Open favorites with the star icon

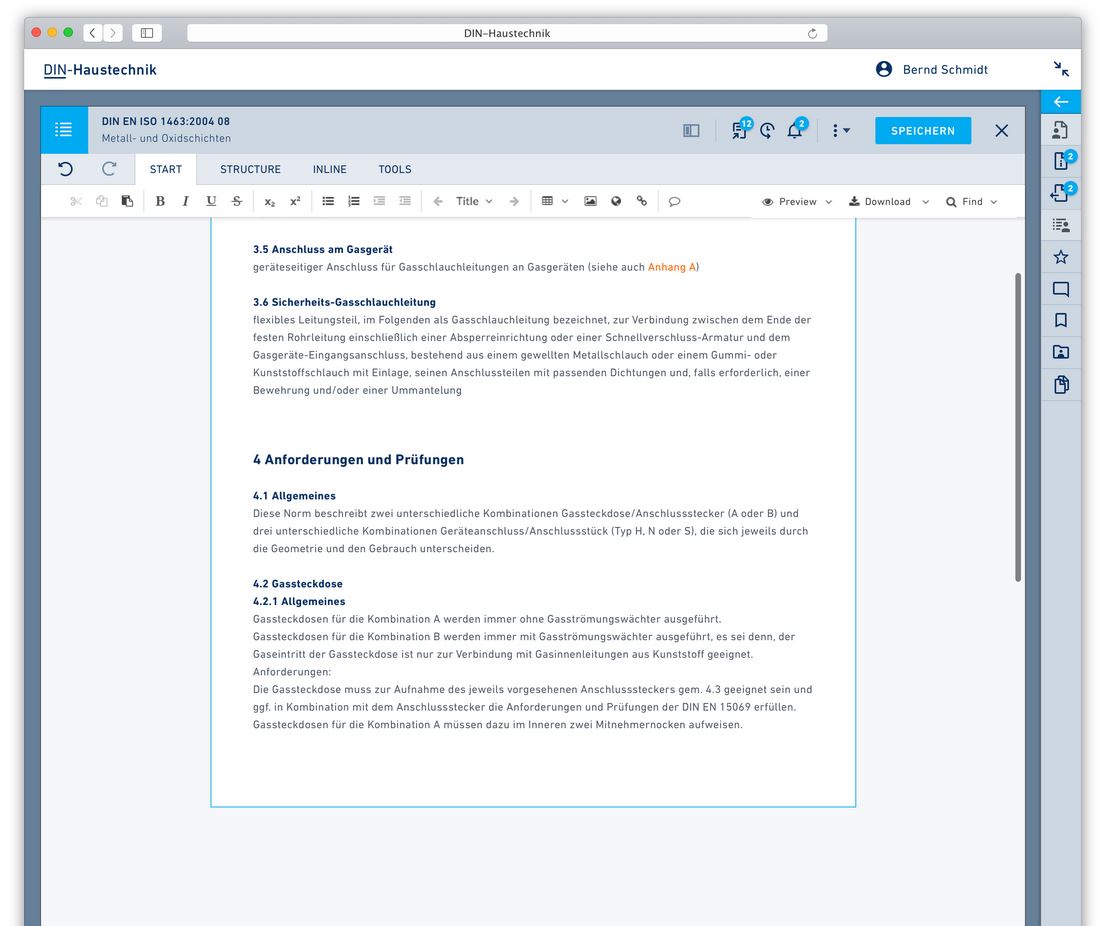(x=1061, y=257)
